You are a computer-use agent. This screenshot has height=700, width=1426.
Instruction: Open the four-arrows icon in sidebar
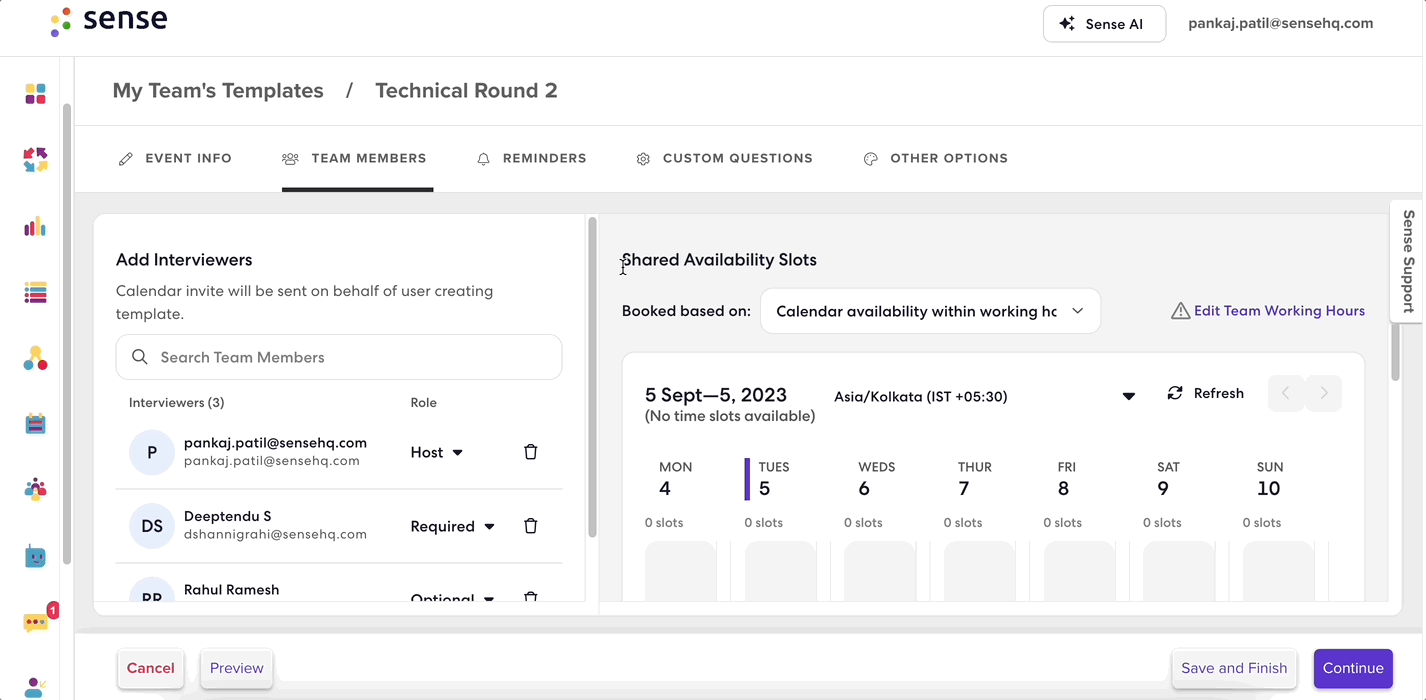click(x=35, y=159)
